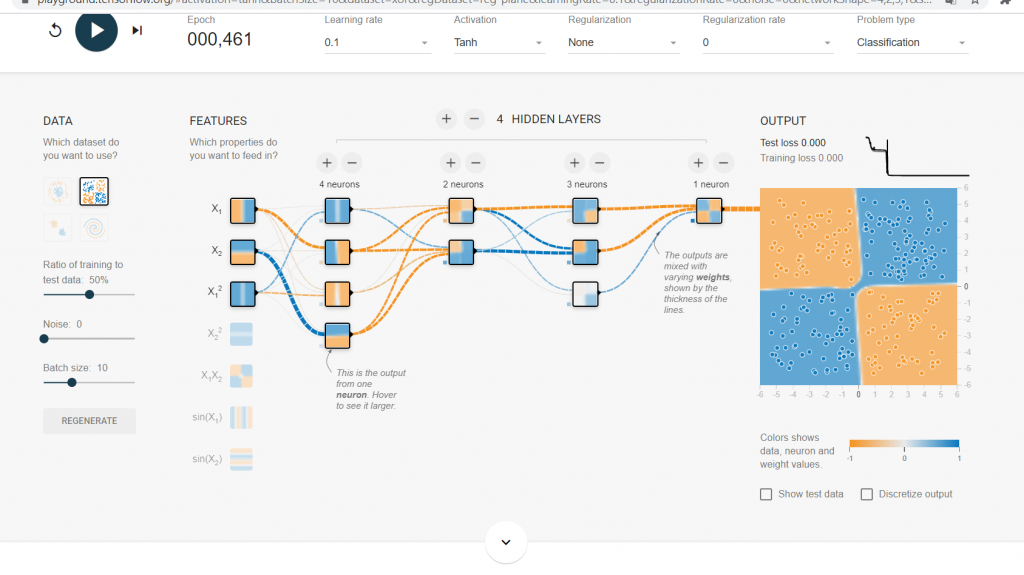Viewport: 1024px width, 575px height.
Task: Toggle the X1 squared input feature
Action: [x=242, y=293]
